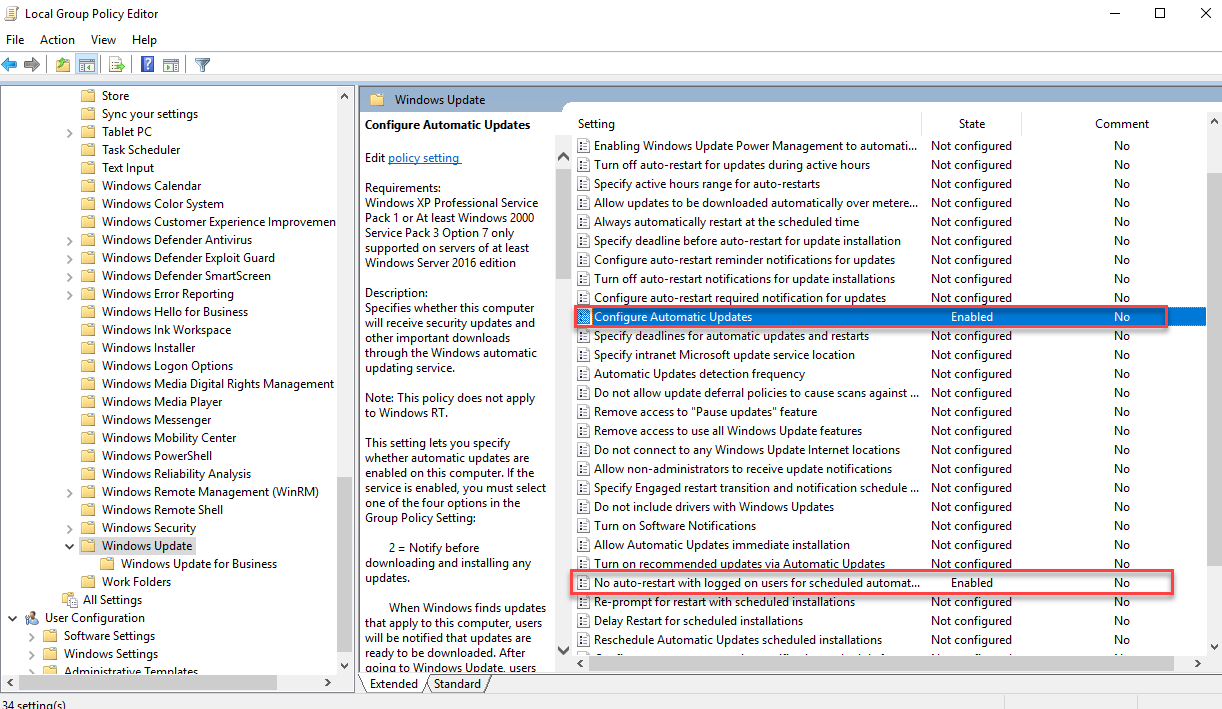Viewport: 1222px width, 709px height.
Task: Select Allow Automatic Updates immediate installation setting
Action: (x=722, y=545)
